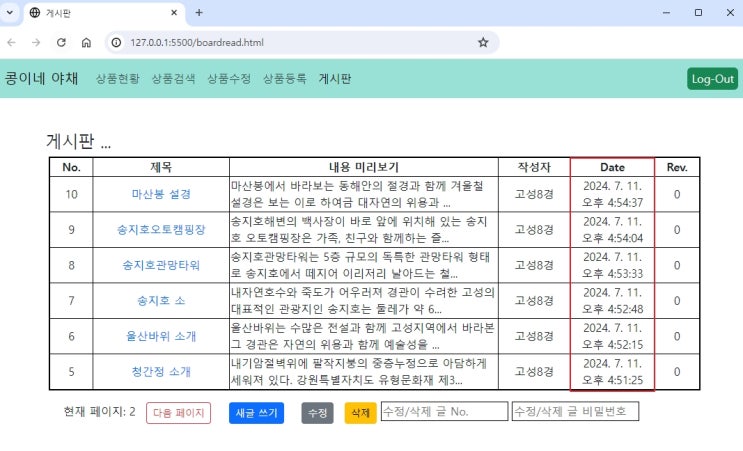This screenshot has width=743, height=451.
Task: Select the 게시판 browser tab
Action: point(103,13)
